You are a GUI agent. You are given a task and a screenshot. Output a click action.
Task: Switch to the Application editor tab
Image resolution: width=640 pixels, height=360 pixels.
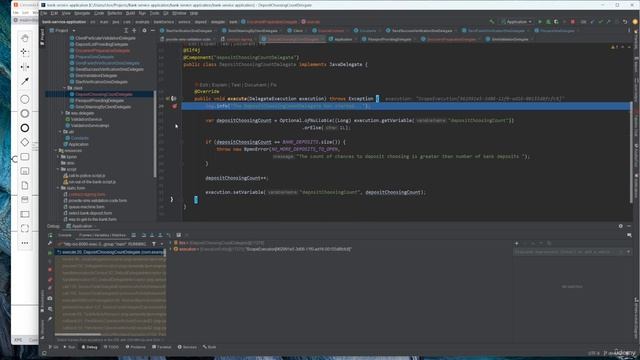click(x=341, y=39)
